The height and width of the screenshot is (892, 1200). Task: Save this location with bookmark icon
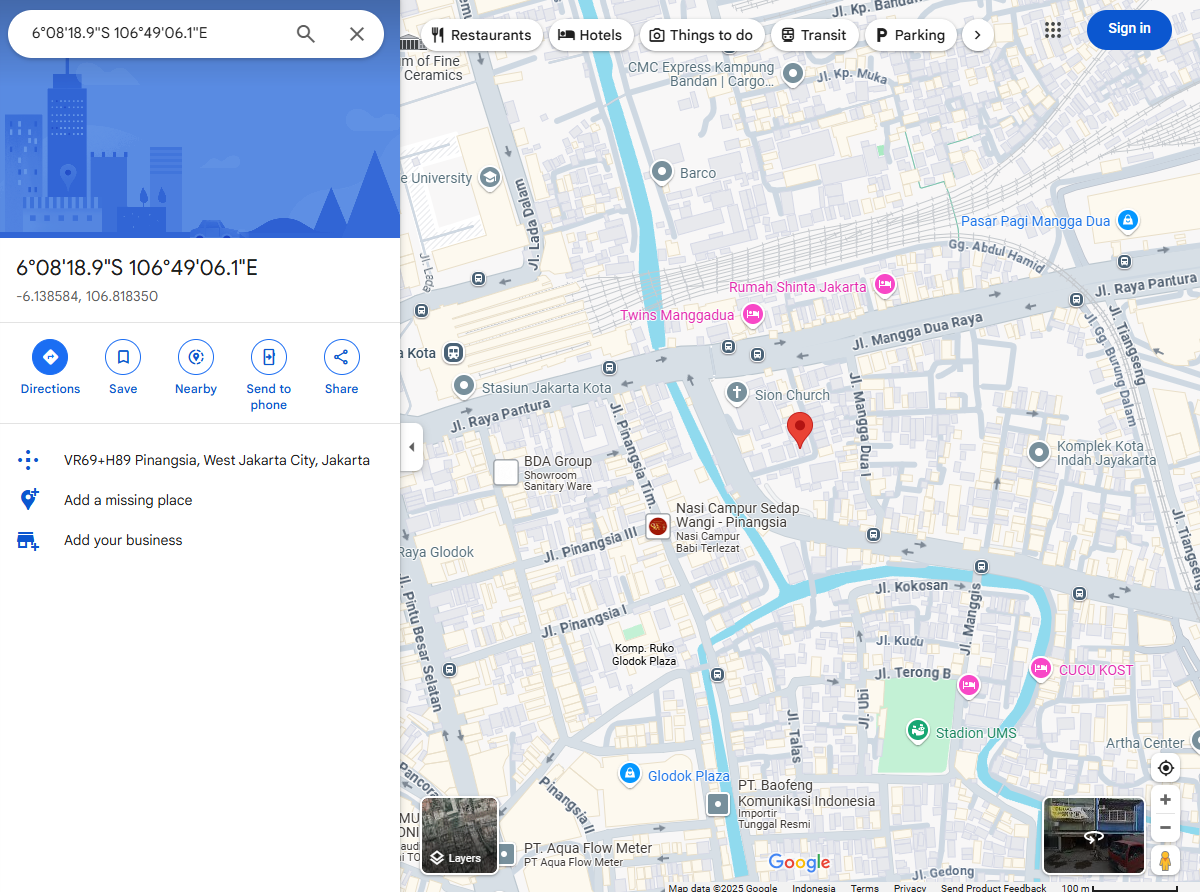click(x=123, y=357)
